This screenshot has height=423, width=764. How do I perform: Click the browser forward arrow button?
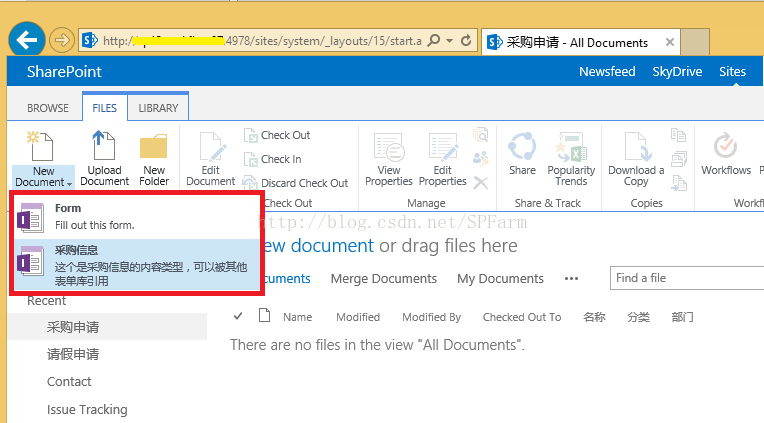[x=62, y=40]
